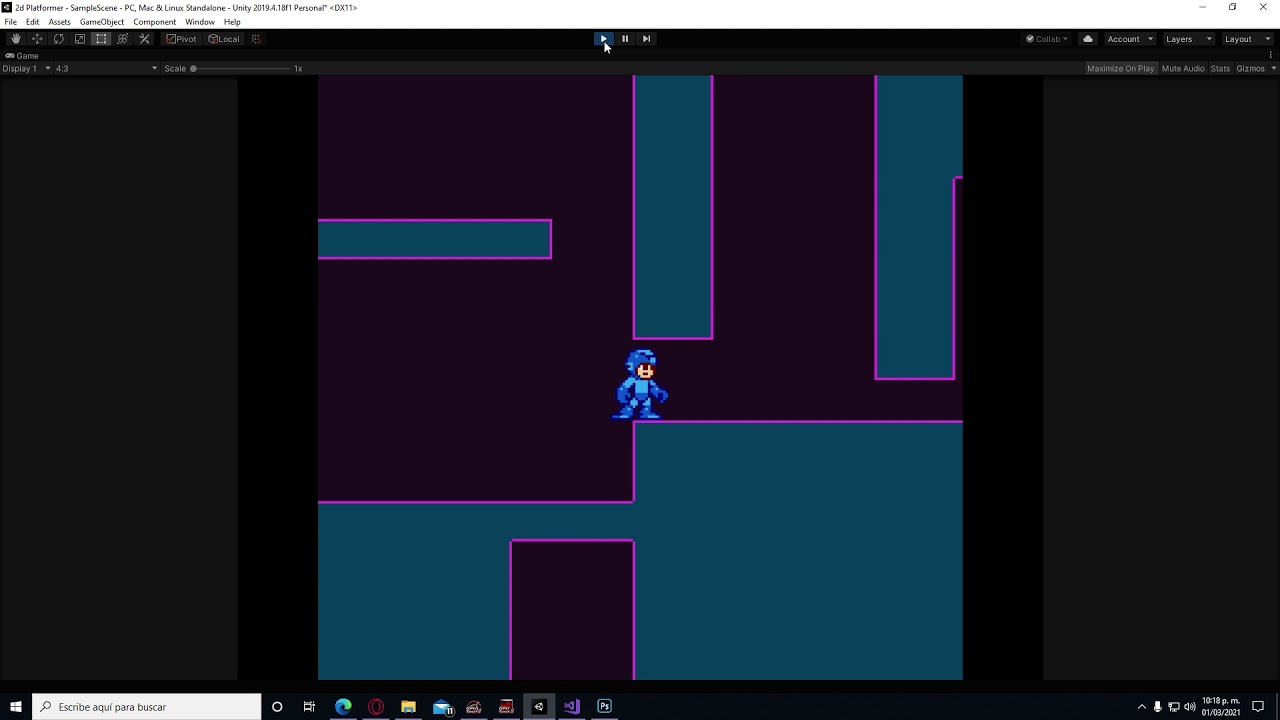Image resolution: width=1280 pixels, height=720 pixels.
Task: Open custom editor tools
Action: (144, 39)
